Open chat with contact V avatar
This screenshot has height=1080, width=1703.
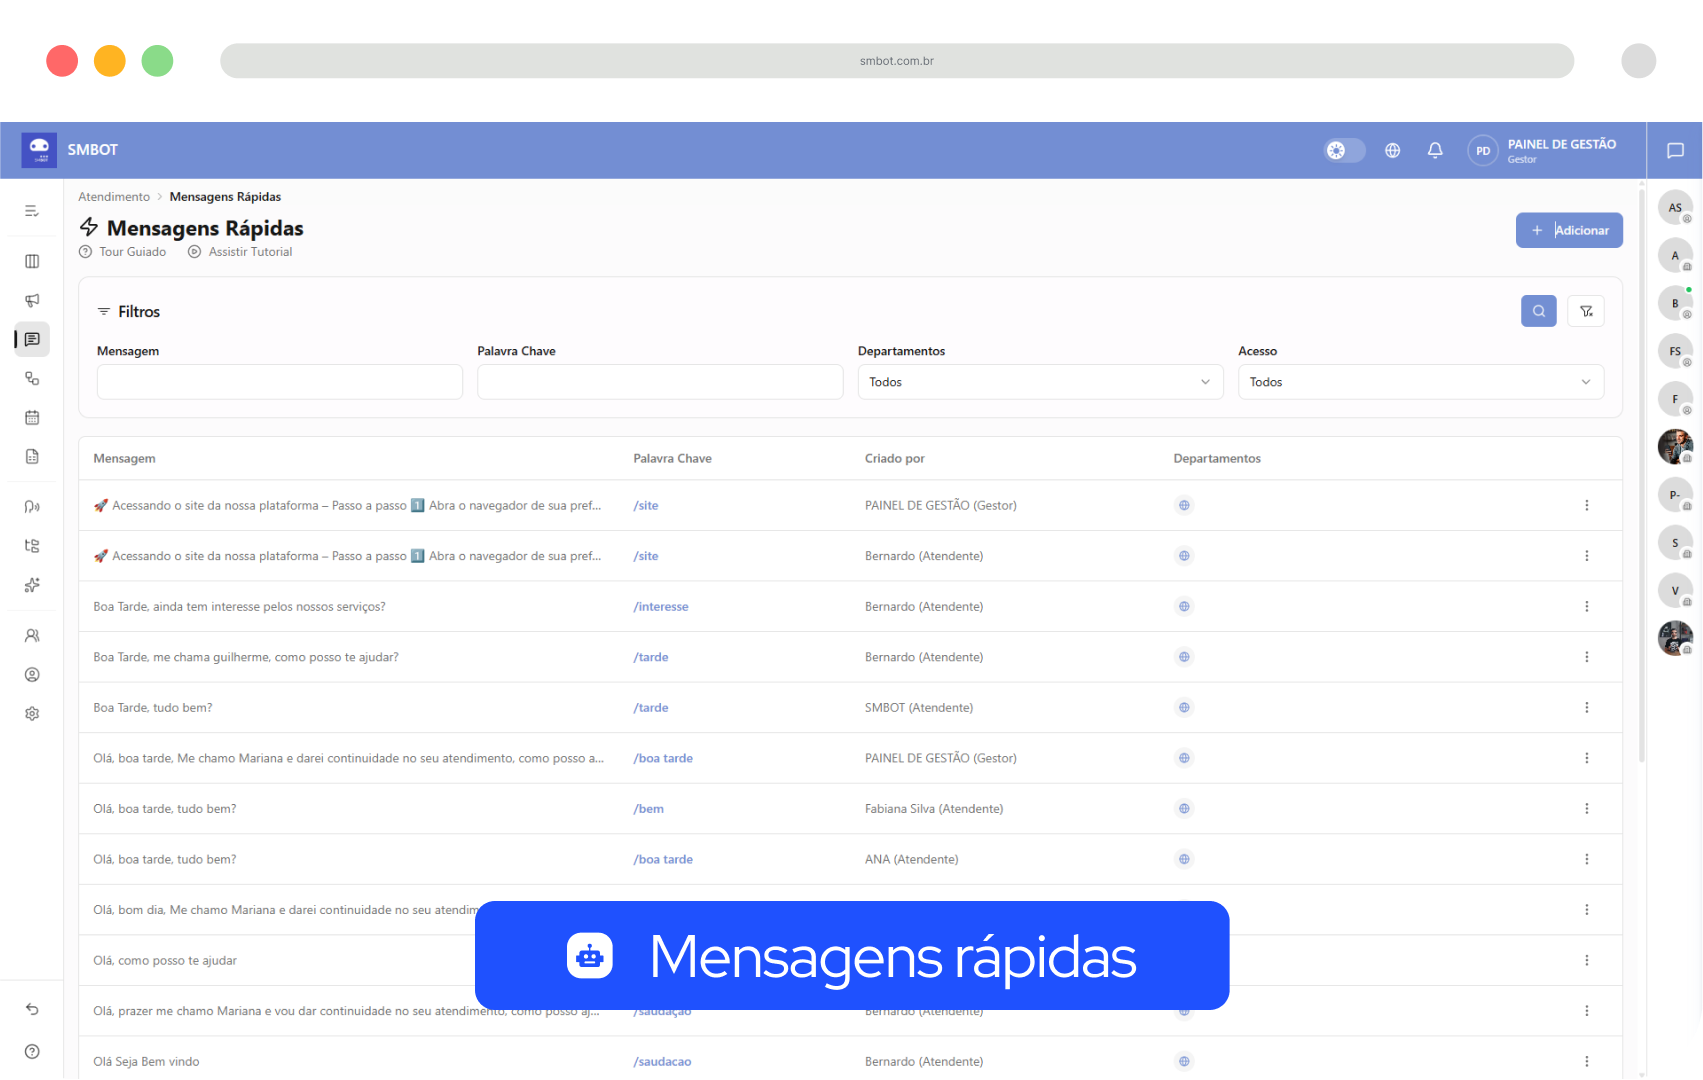tap(1675, 591)
